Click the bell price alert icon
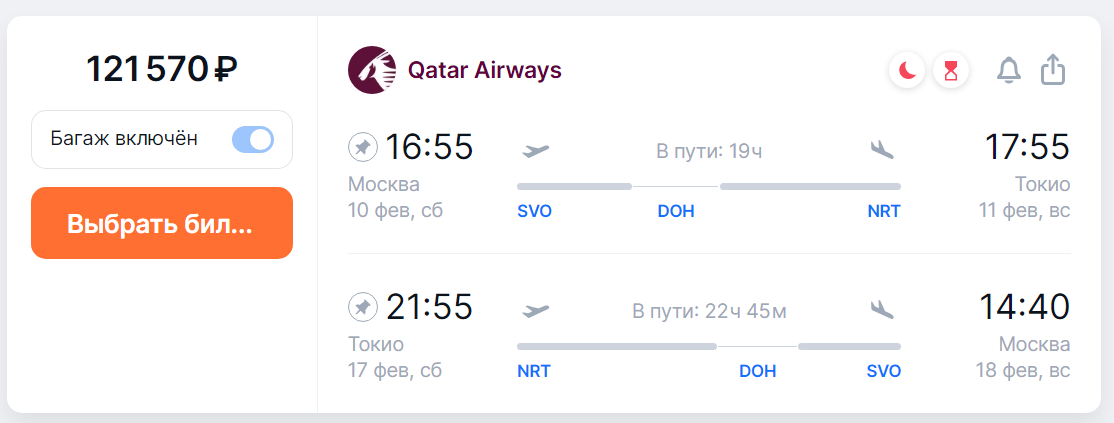1114x423 pixels. tap(1009, 71)
